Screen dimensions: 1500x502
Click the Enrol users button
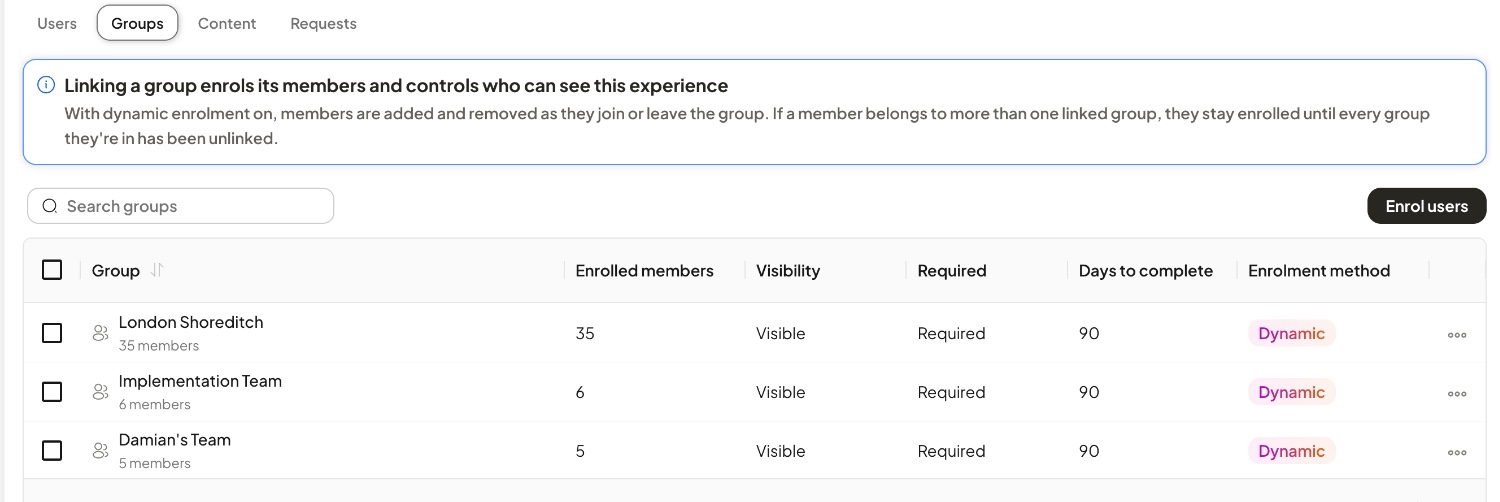(x=1426, y=206)
